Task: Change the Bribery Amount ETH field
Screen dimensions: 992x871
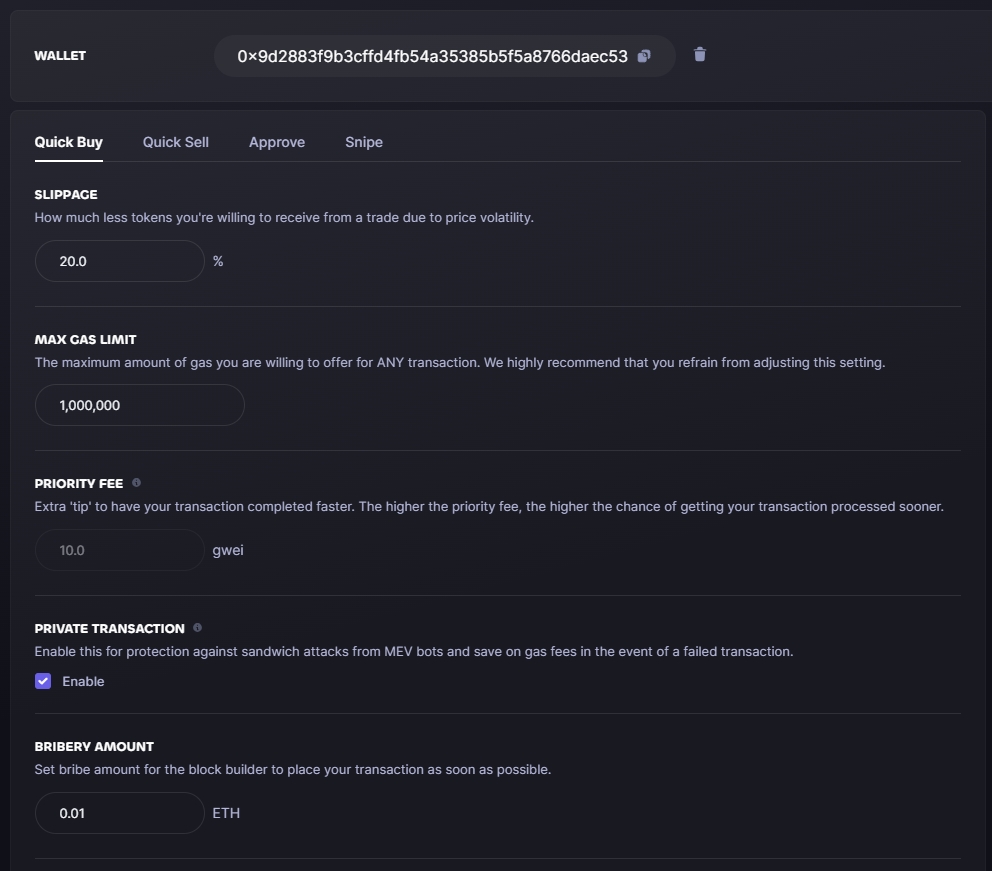Action: [120, 813]
